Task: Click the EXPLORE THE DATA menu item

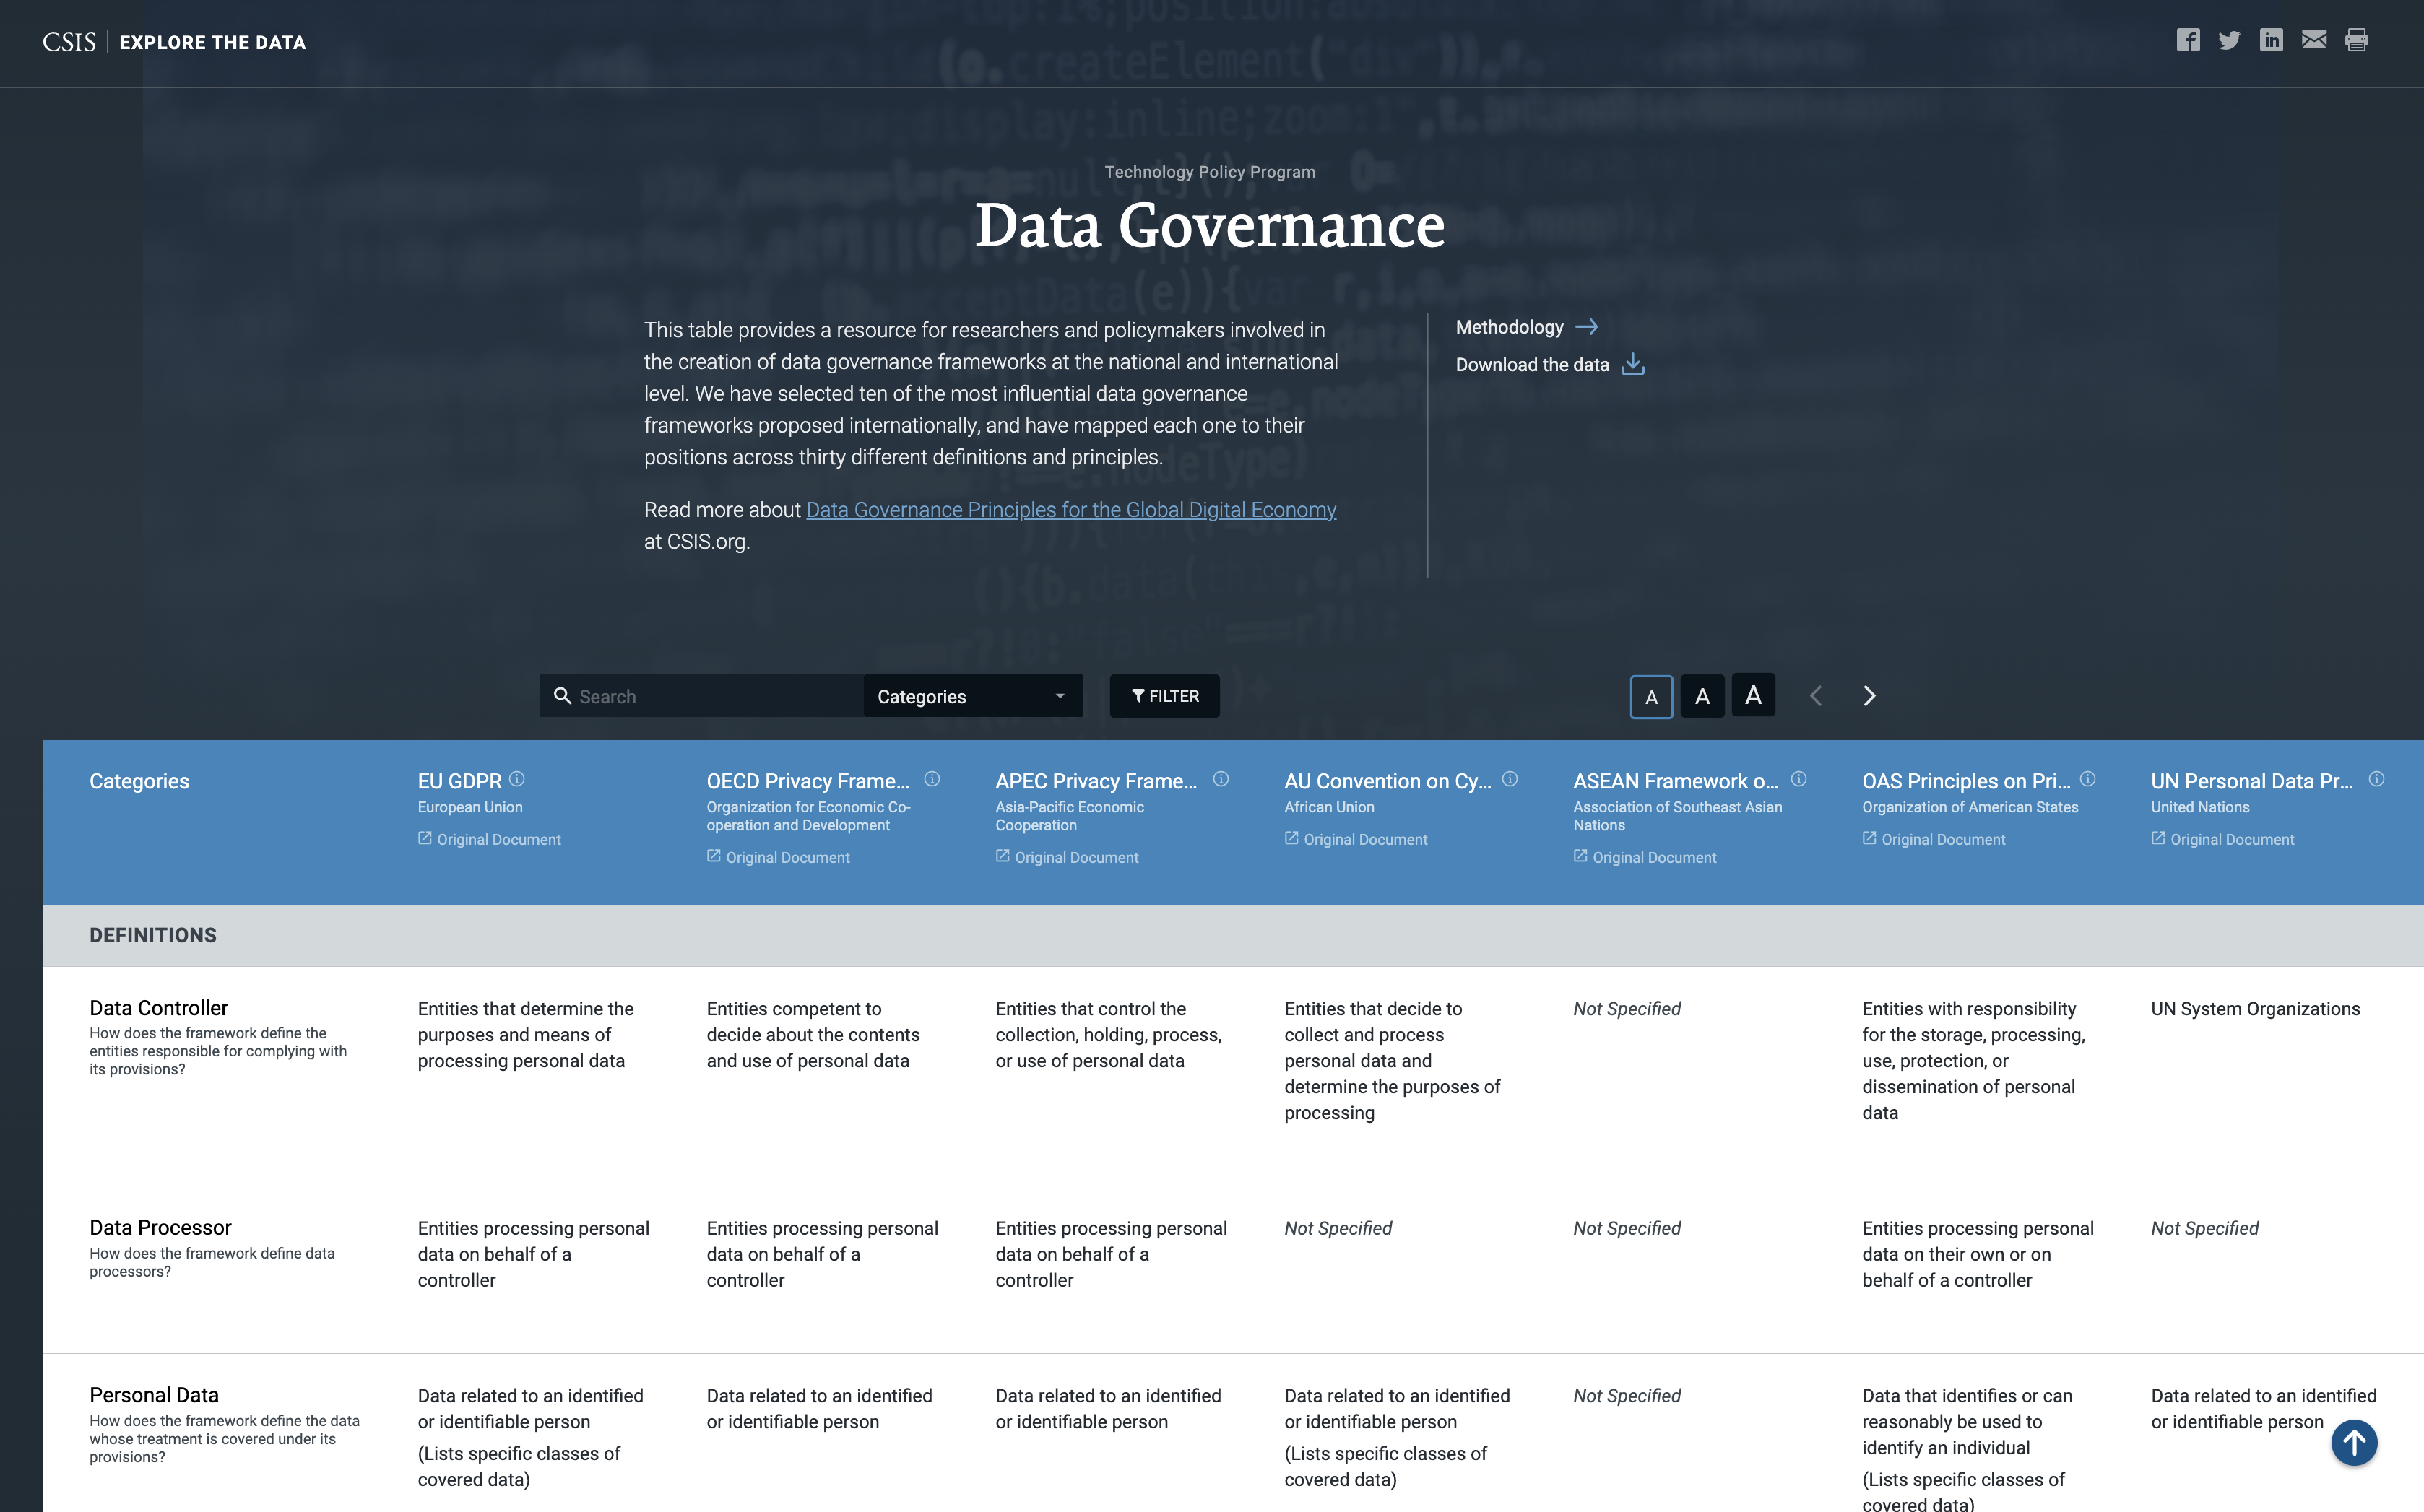Action: pyautogui.click(x=212, y=42)
